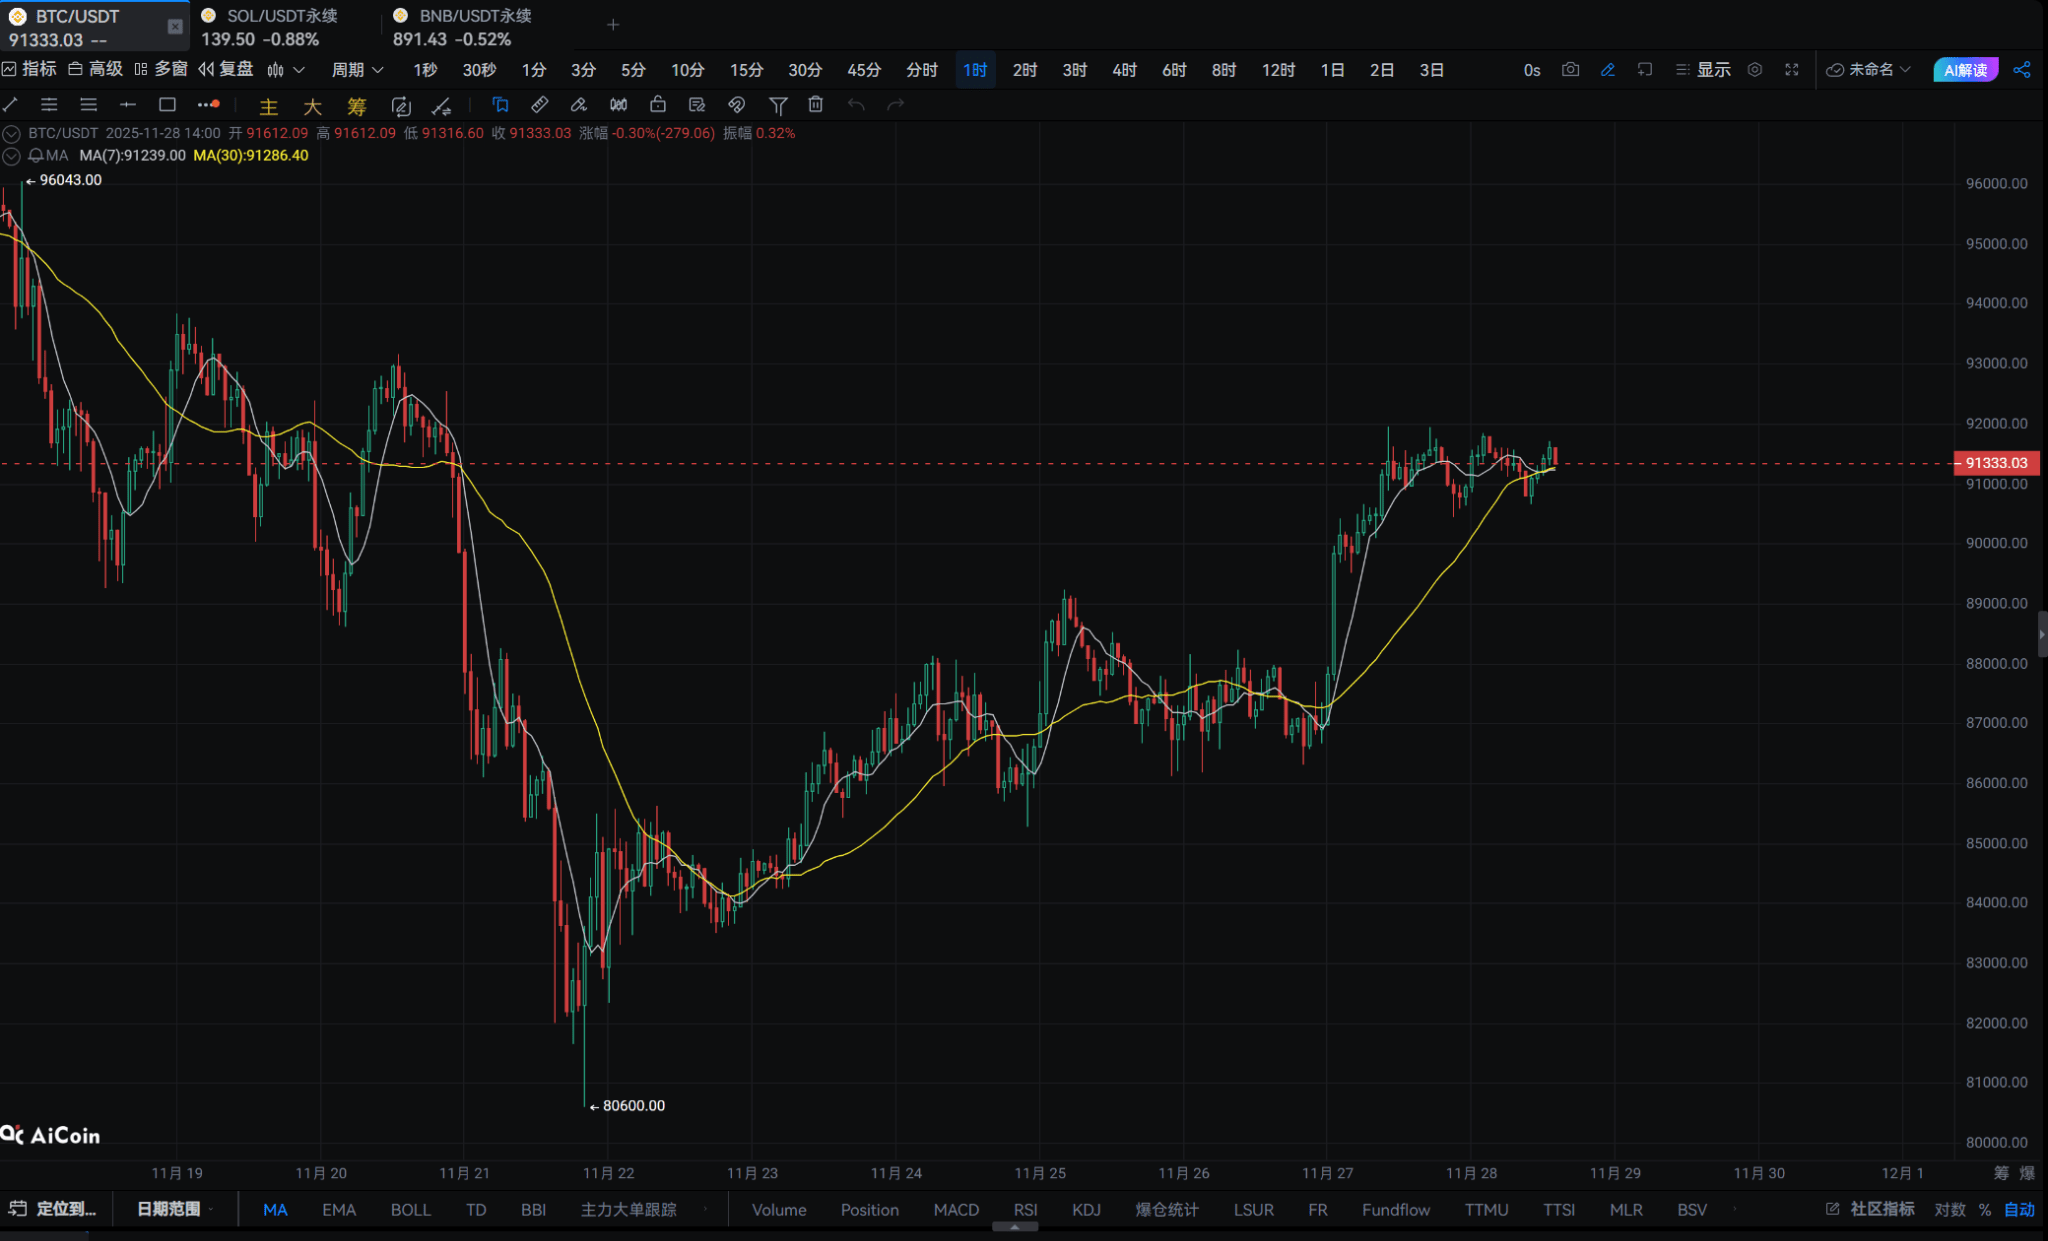Click the trash icon to delete drawings
The image size is (2048, 1241).
(816, 105)
